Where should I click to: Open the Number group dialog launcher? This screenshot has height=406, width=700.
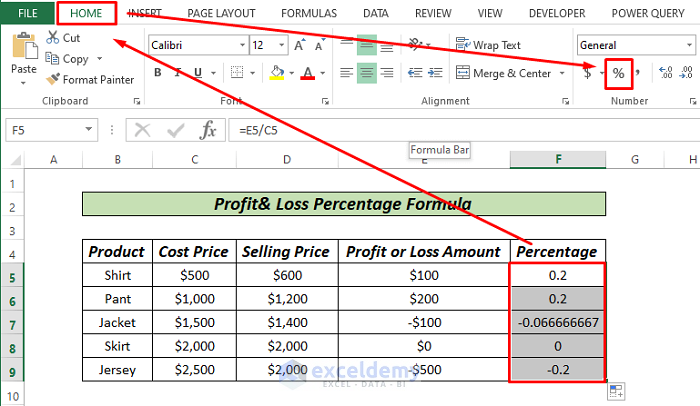coord(692,102)
